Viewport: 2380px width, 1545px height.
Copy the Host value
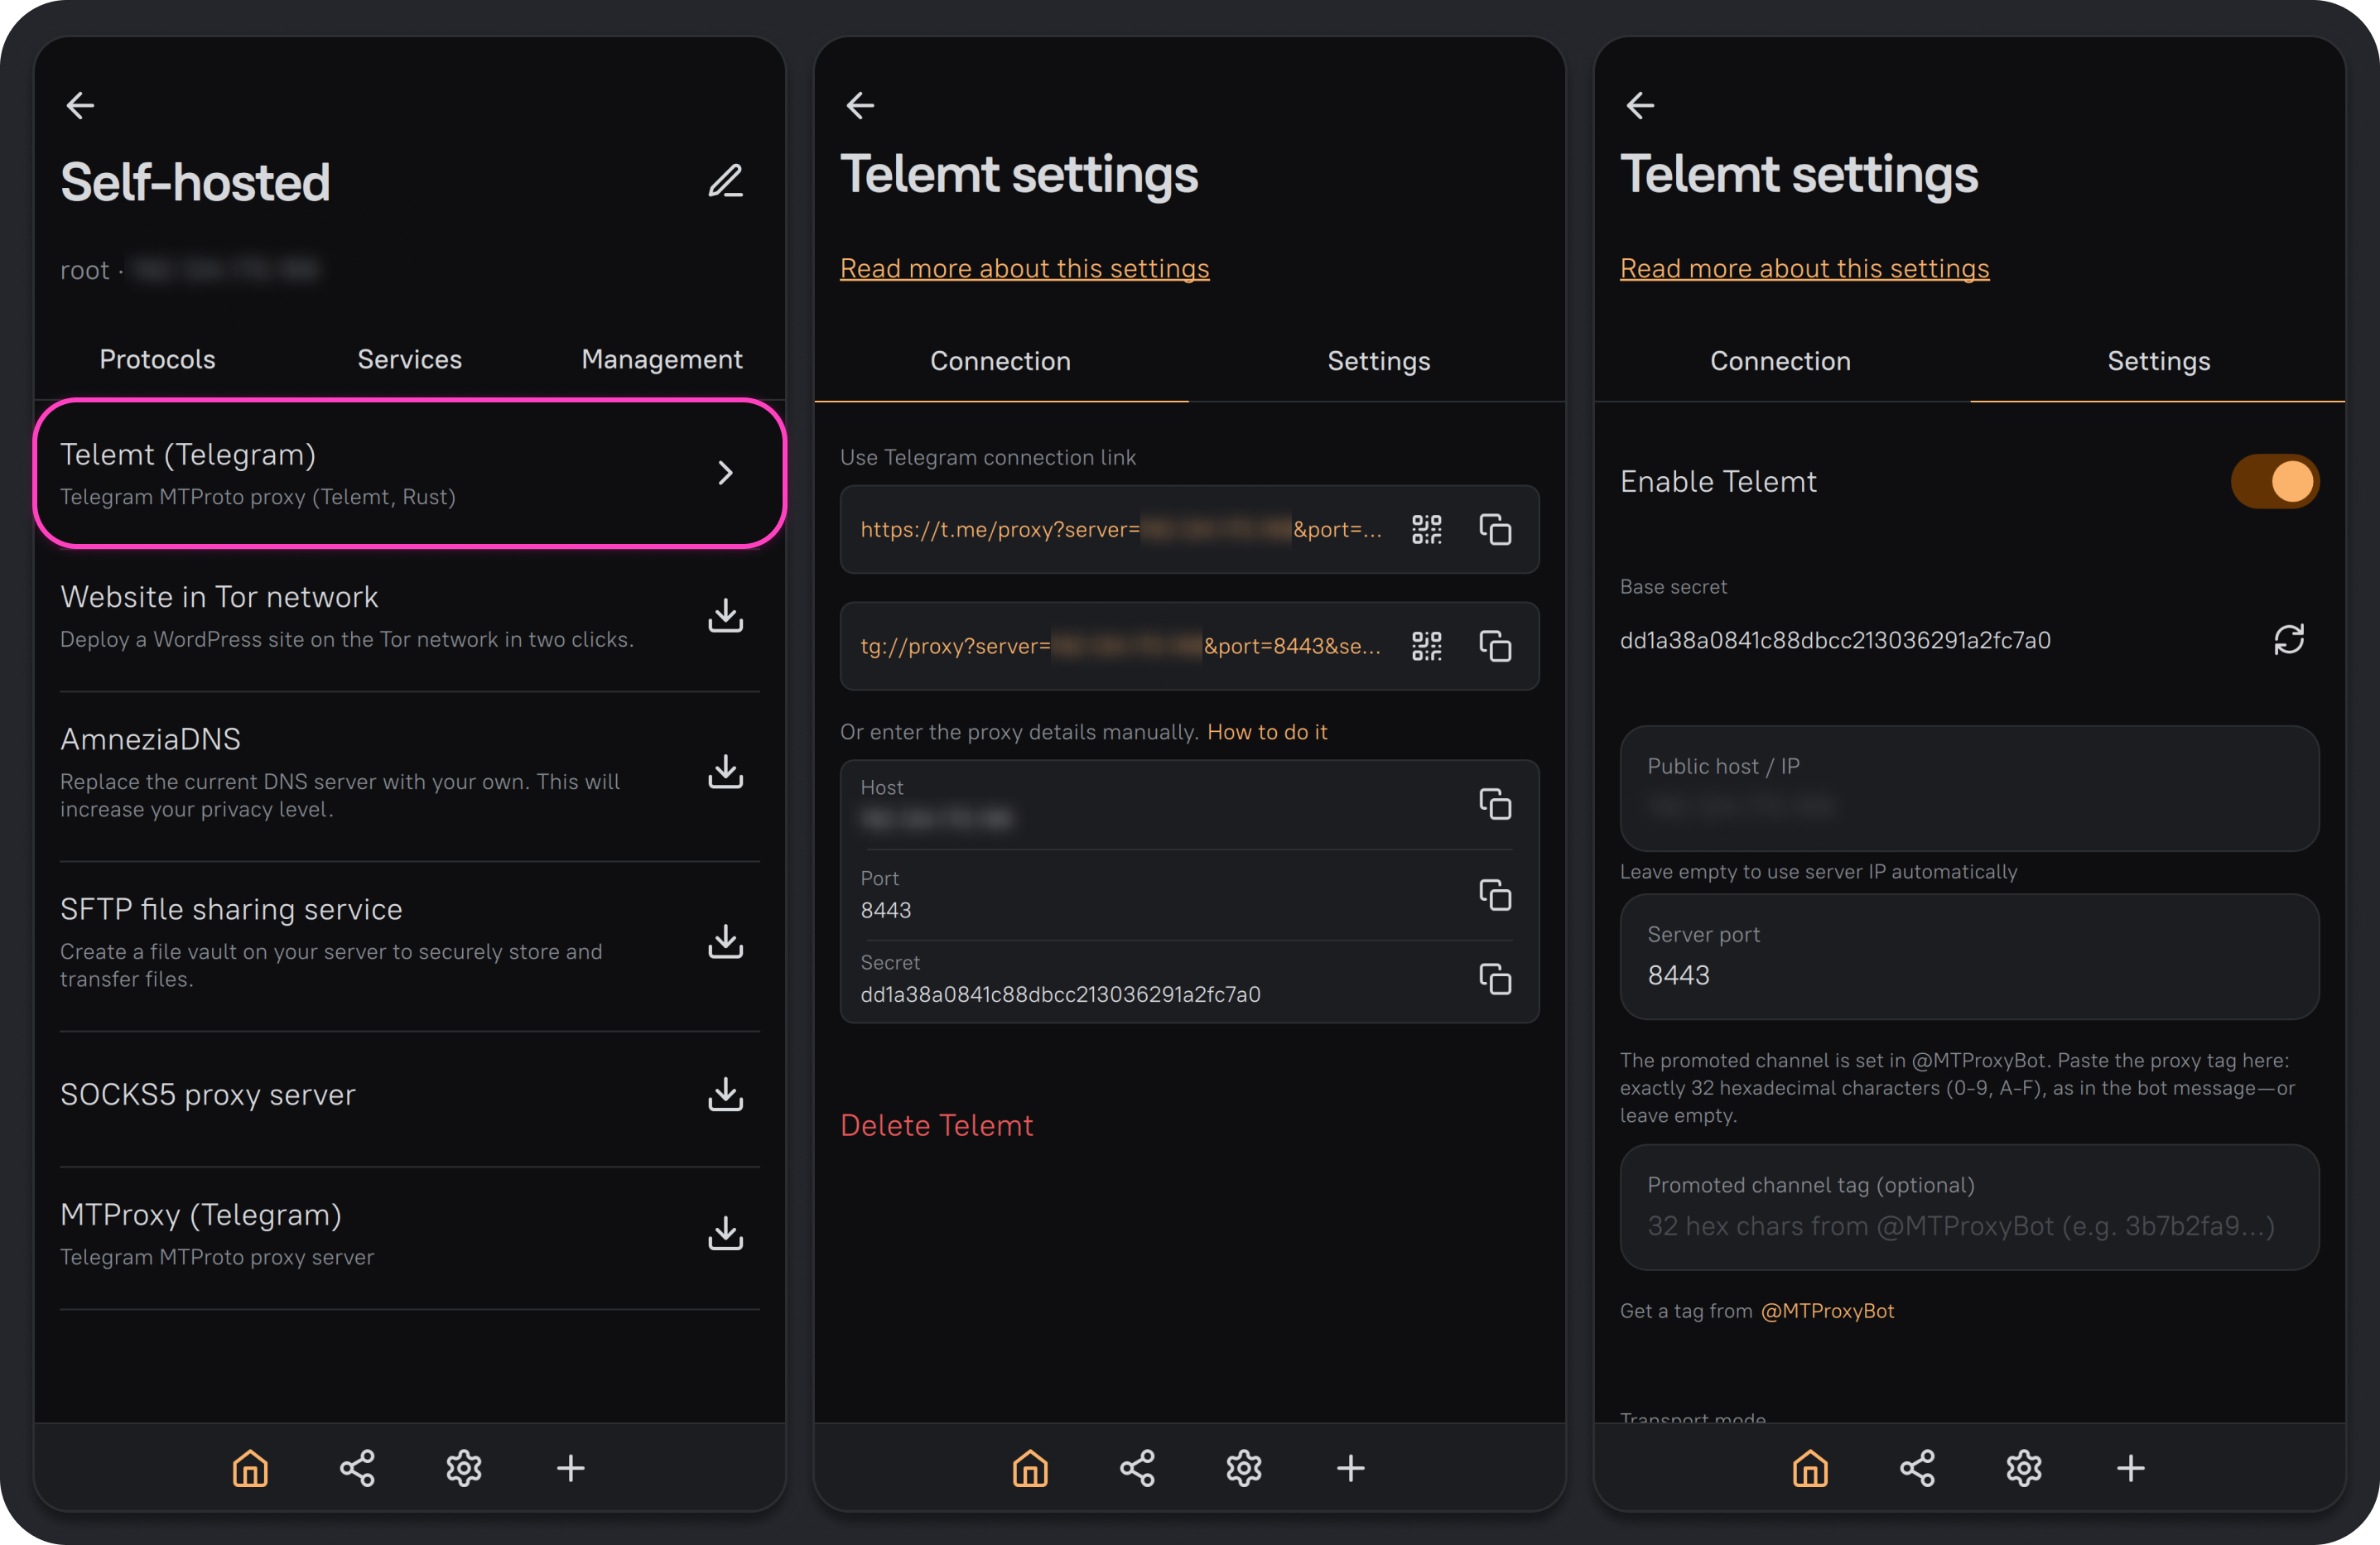1495,804
